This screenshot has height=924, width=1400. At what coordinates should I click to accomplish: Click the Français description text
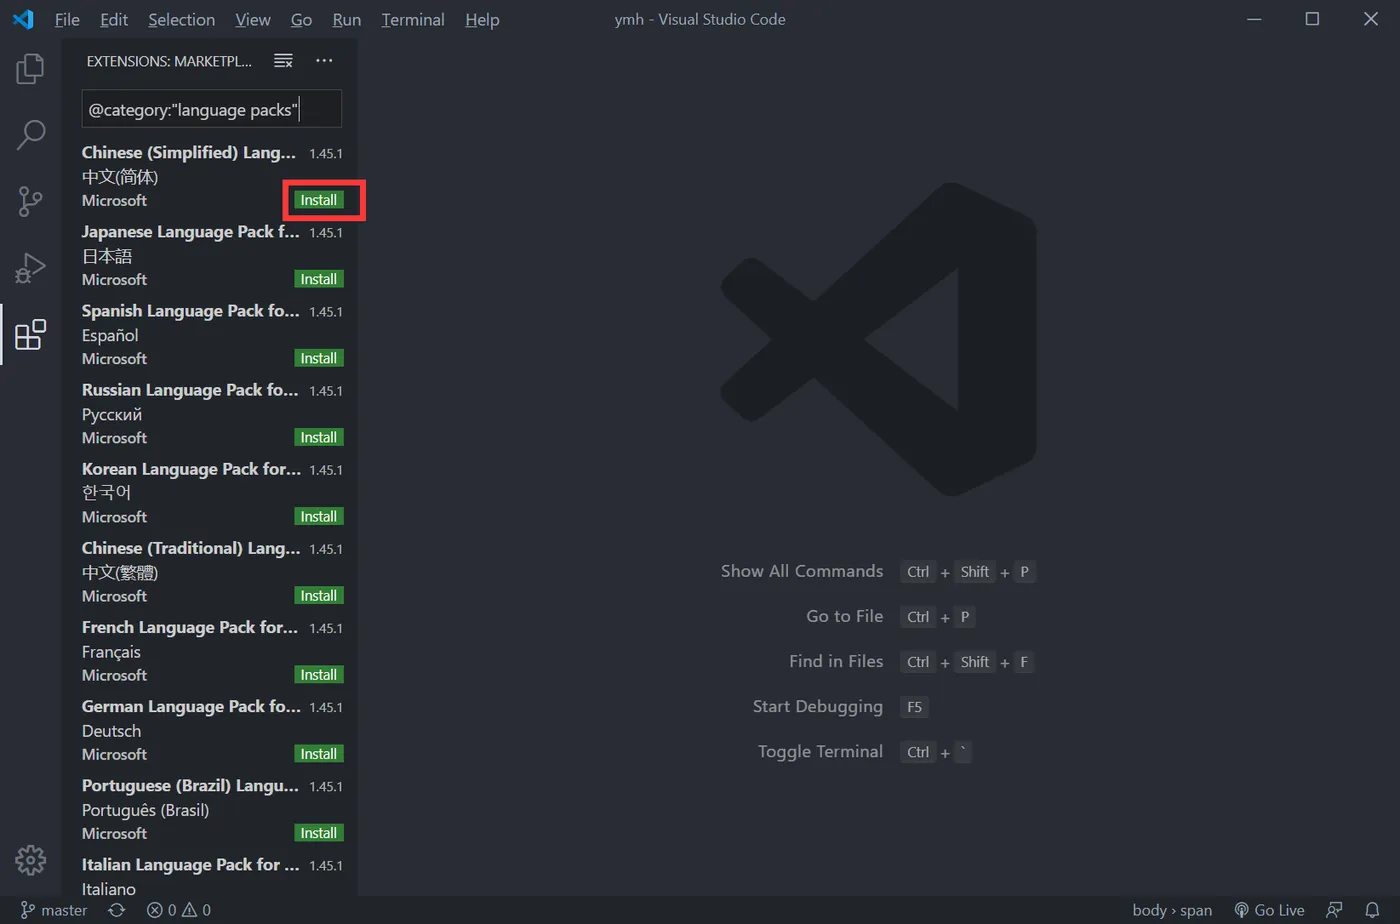pyautogui.click(x=111, y=652)
